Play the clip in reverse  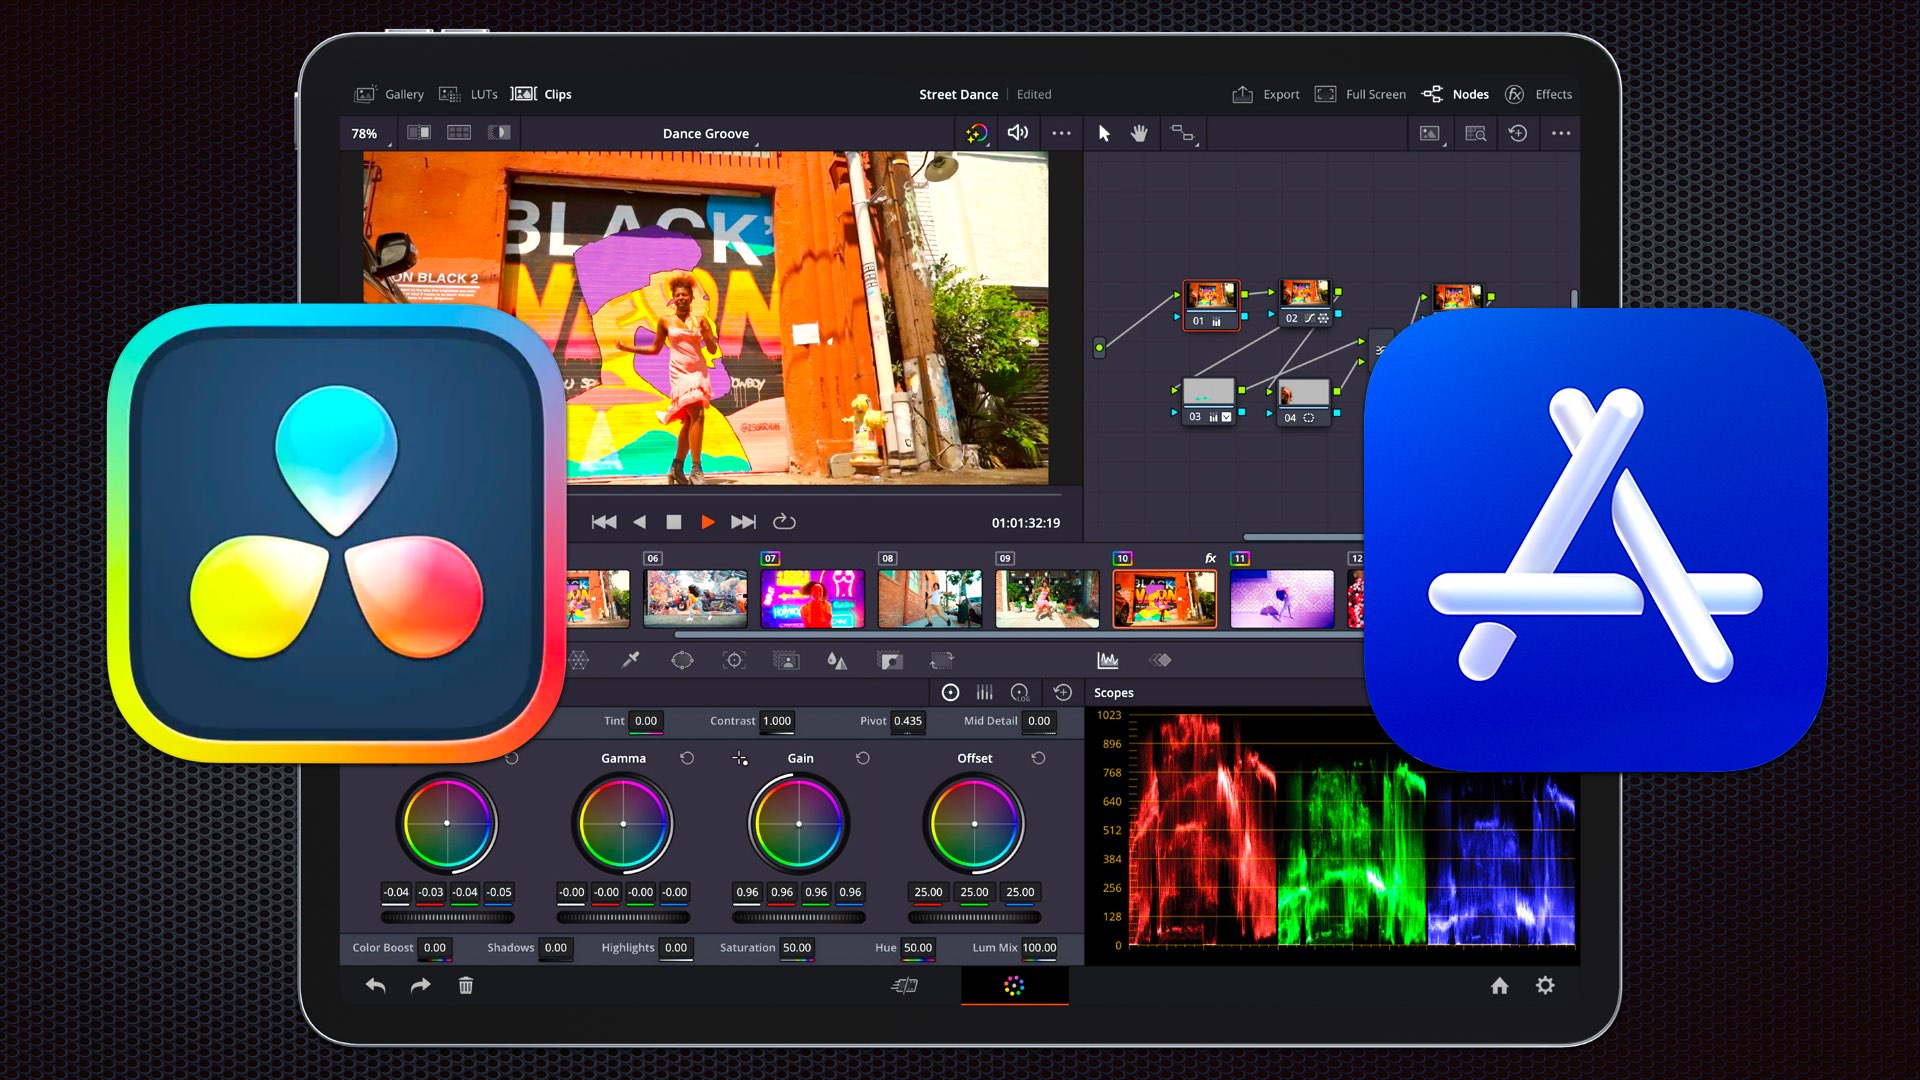tap(640, 522)
